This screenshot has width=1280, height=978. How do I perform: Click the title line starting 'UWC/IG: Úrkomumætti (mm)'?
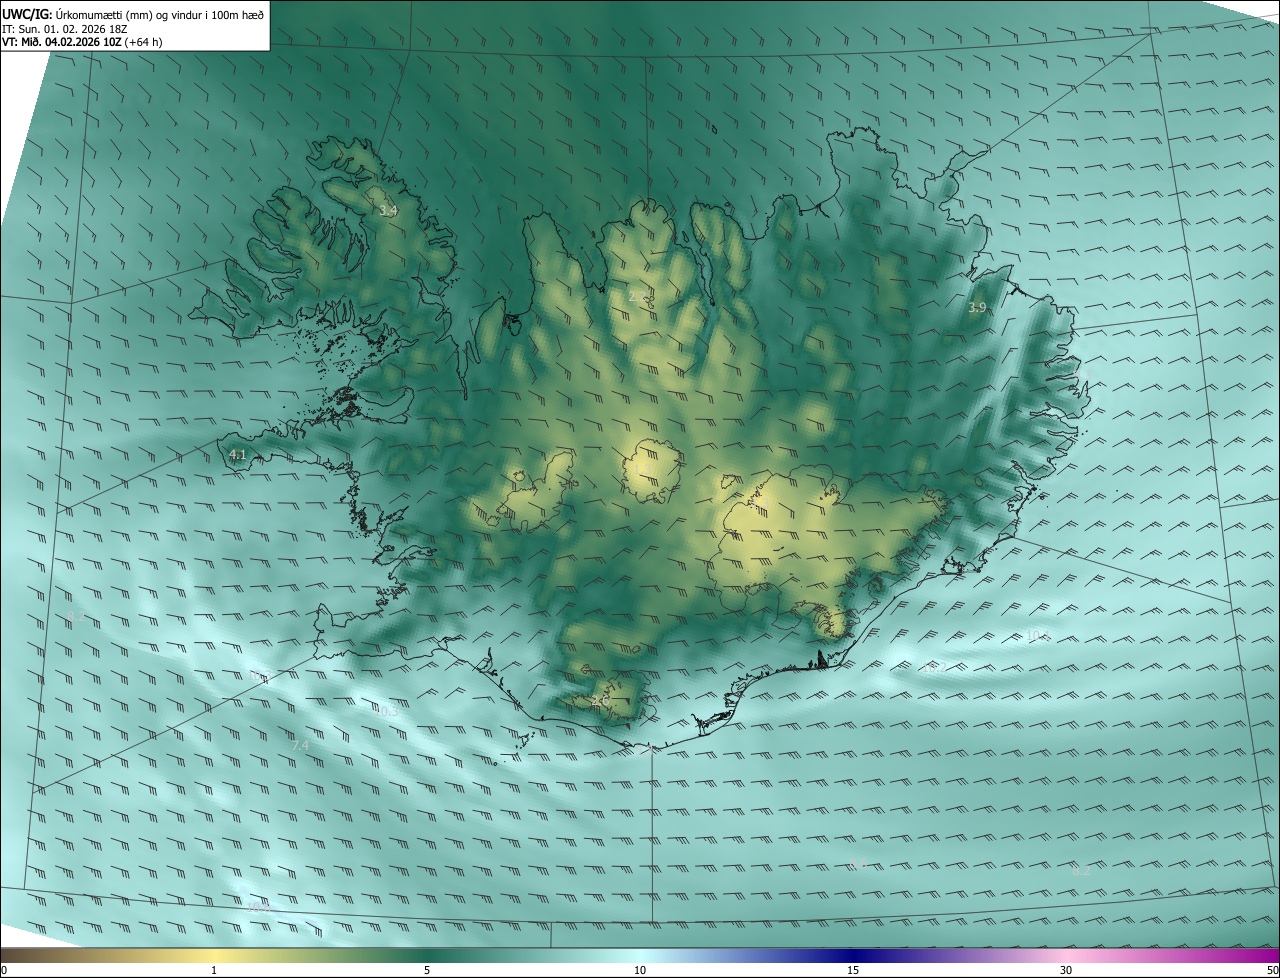point(133,14)
